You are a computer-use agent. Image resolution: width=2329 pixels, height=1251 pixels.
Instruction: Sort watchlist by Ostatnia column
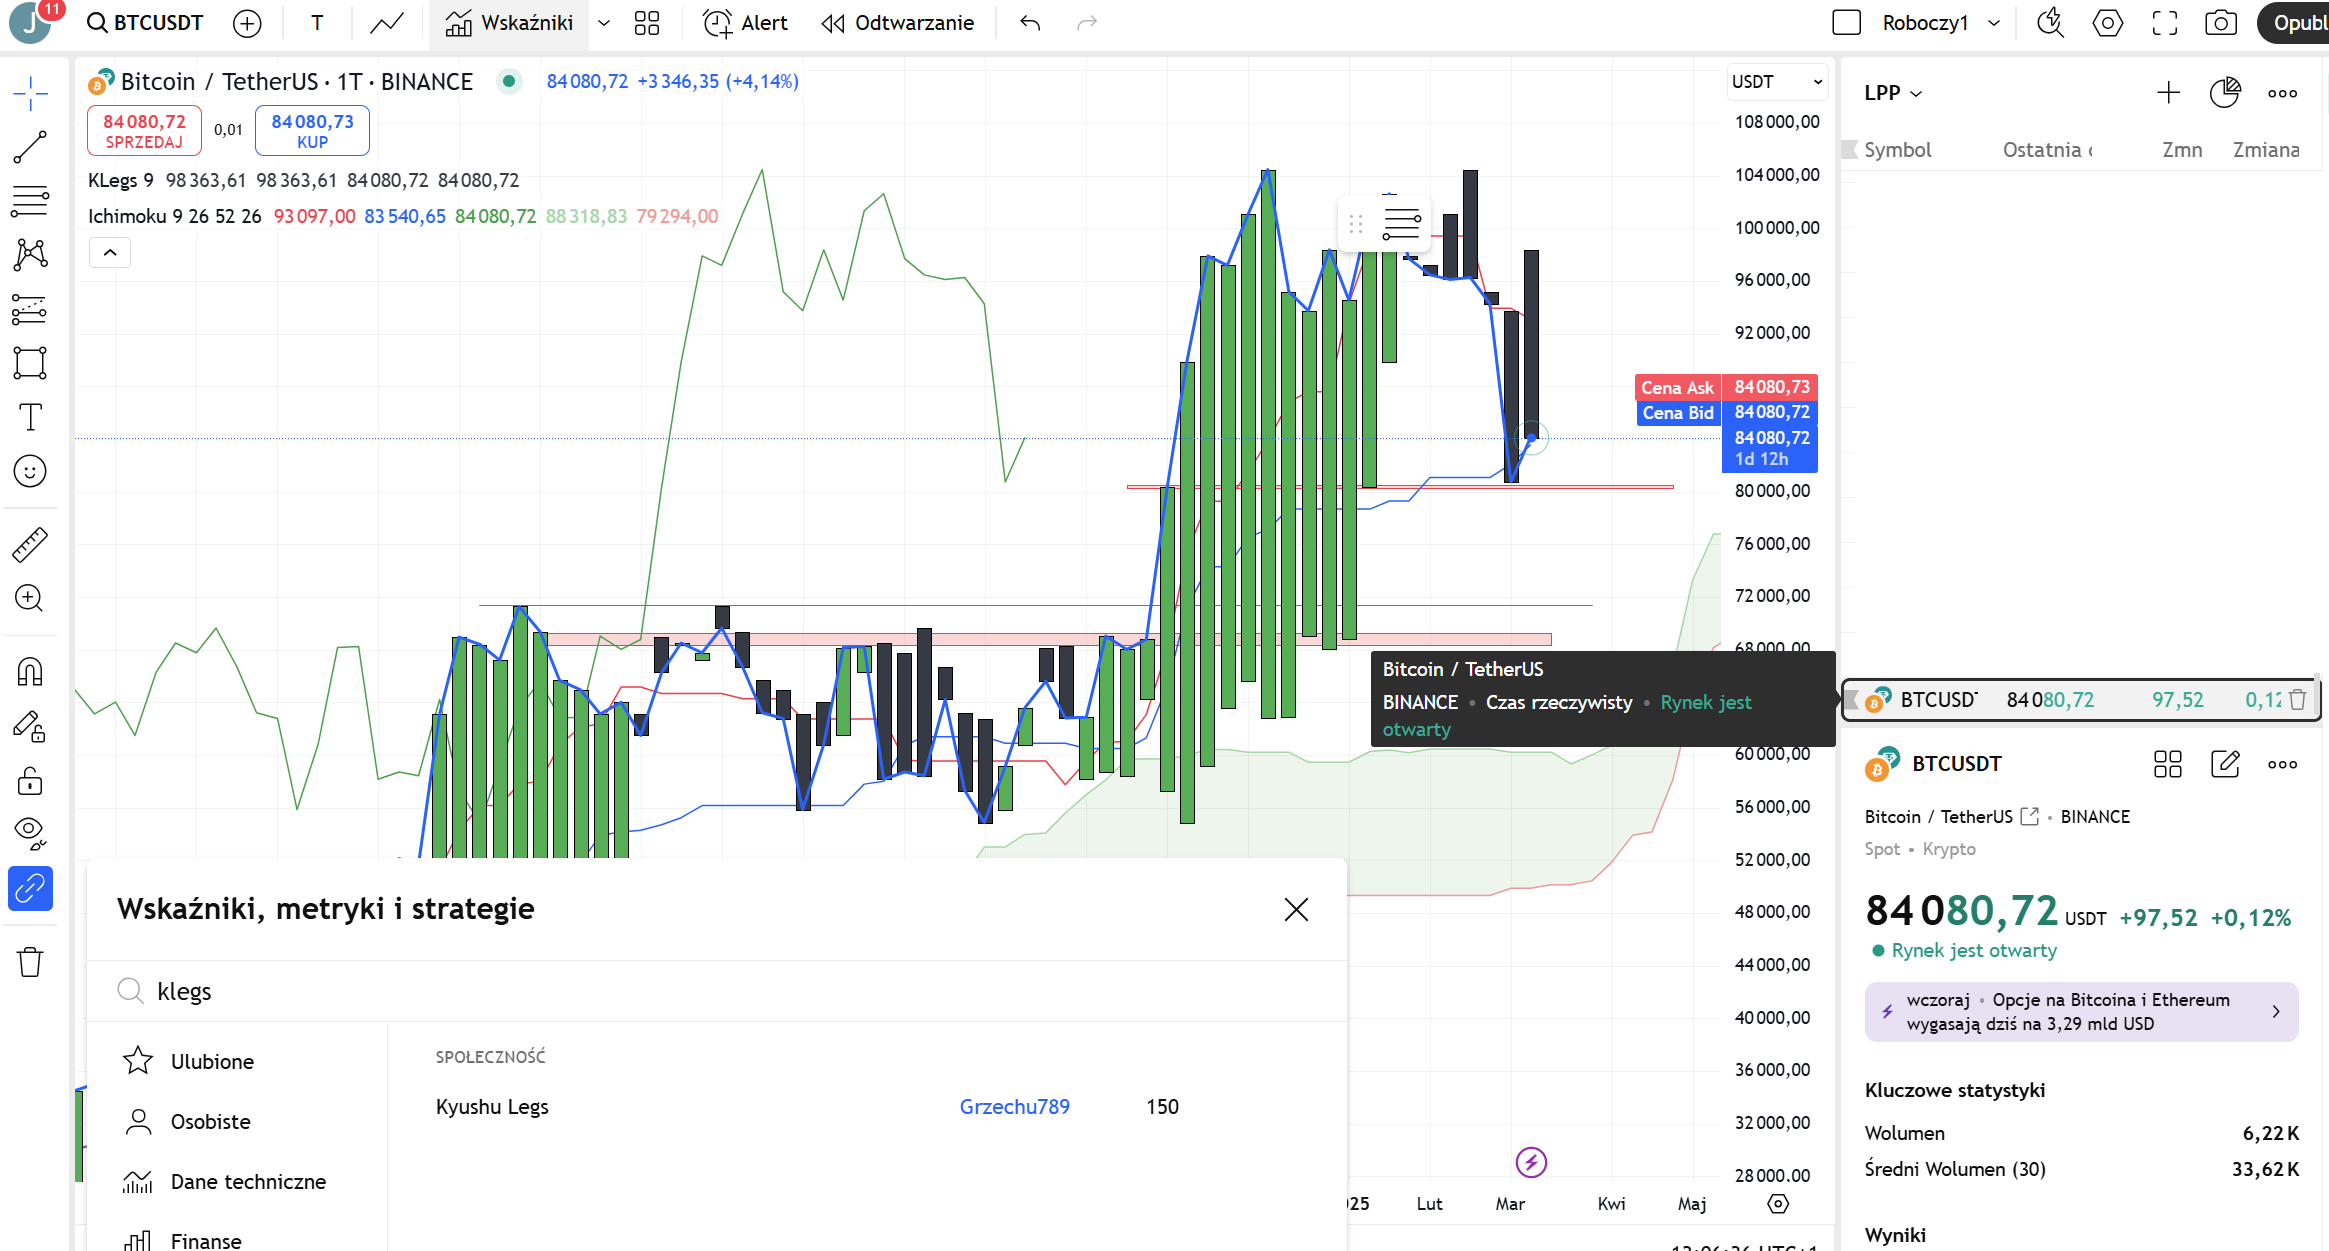pos(2047,150)
